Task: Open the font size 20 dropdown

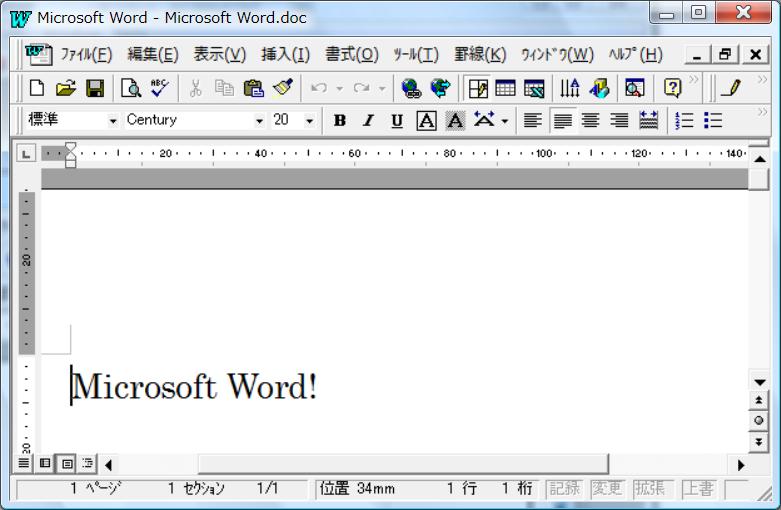Action: click(309, 121)
